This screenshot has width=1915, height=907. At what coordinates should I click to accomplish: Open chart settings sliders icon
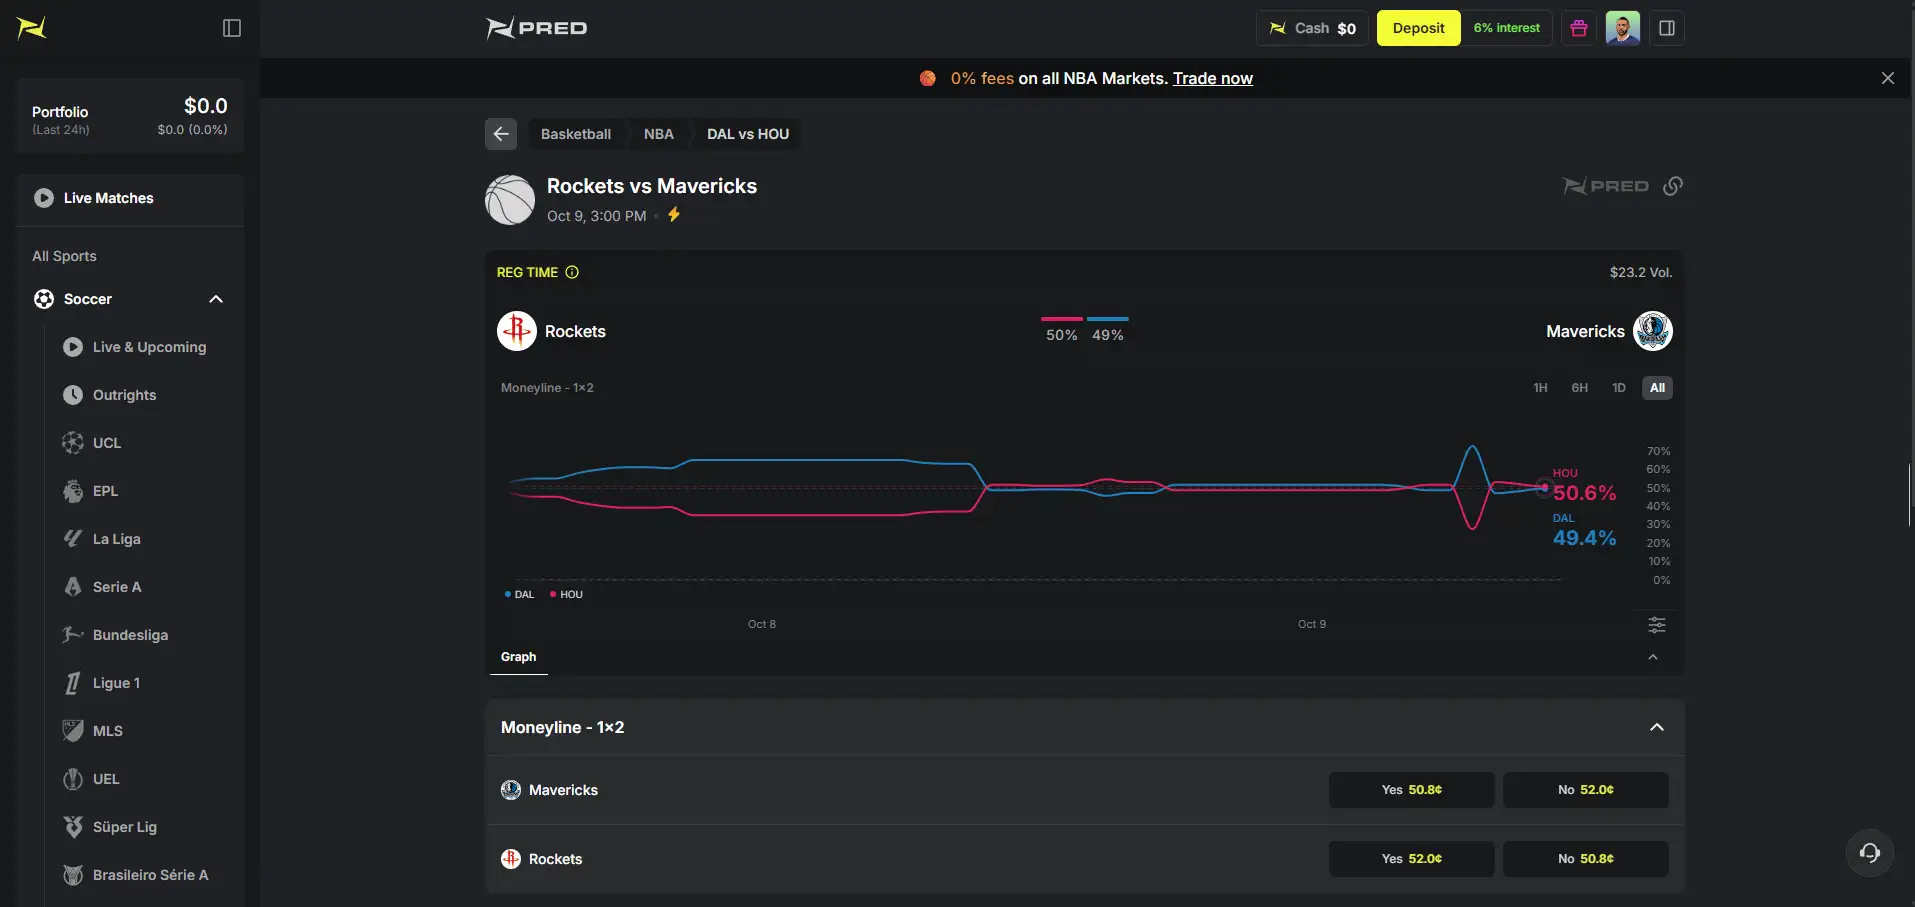click(x=1657, y=625)
